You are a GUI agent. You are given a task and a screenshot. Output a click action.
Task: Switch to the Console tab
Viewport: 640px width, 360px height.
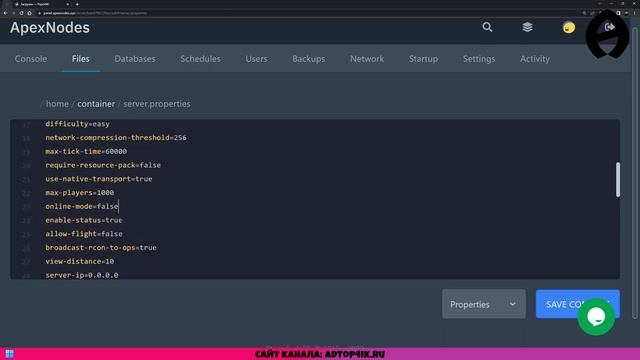coord(31,59)
